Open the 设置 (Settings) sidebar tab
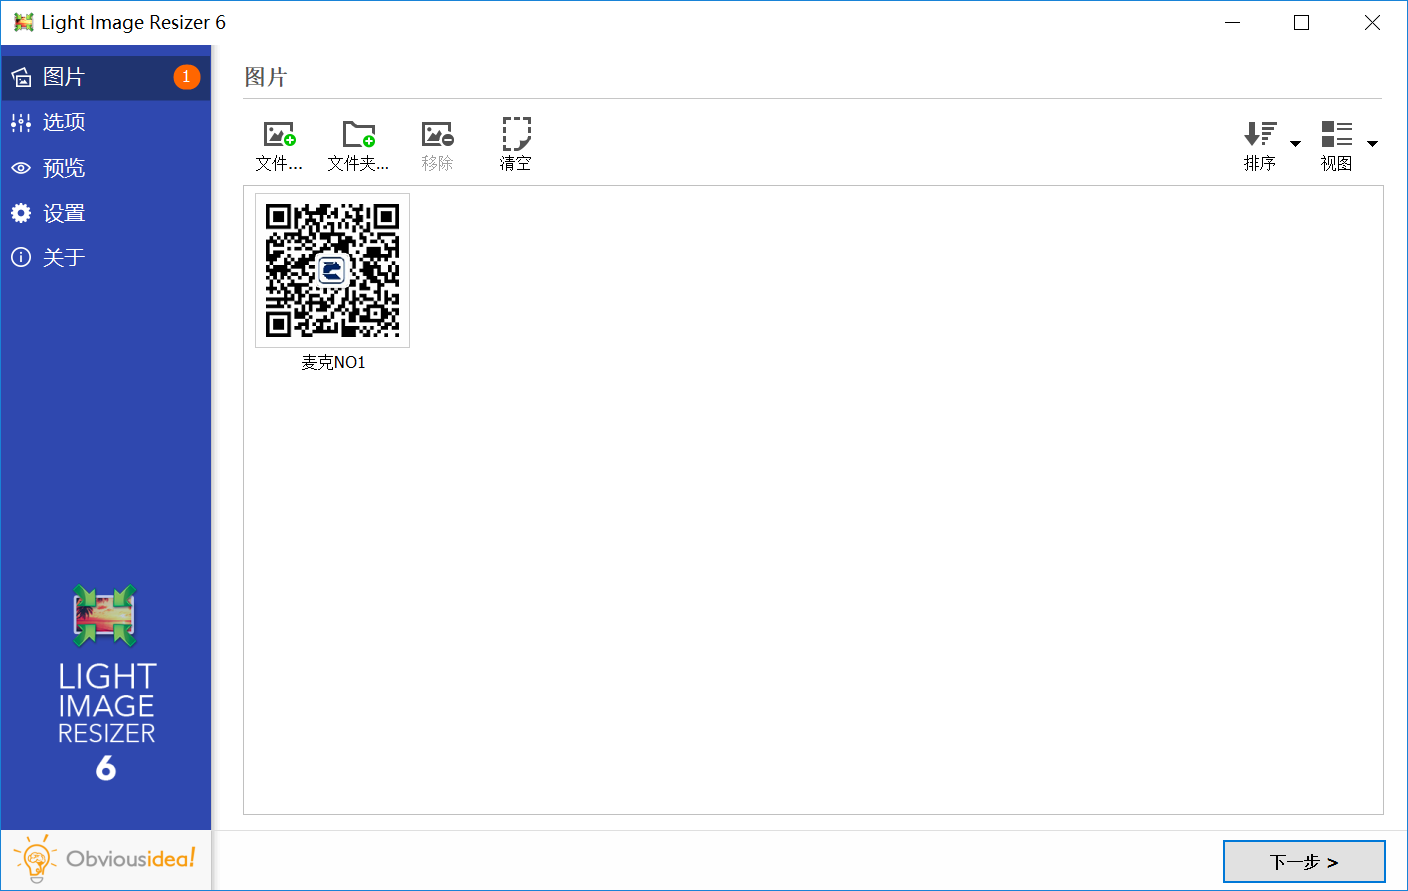The image size is (1408, 891). pyautogui.click(x=106, y=213)
